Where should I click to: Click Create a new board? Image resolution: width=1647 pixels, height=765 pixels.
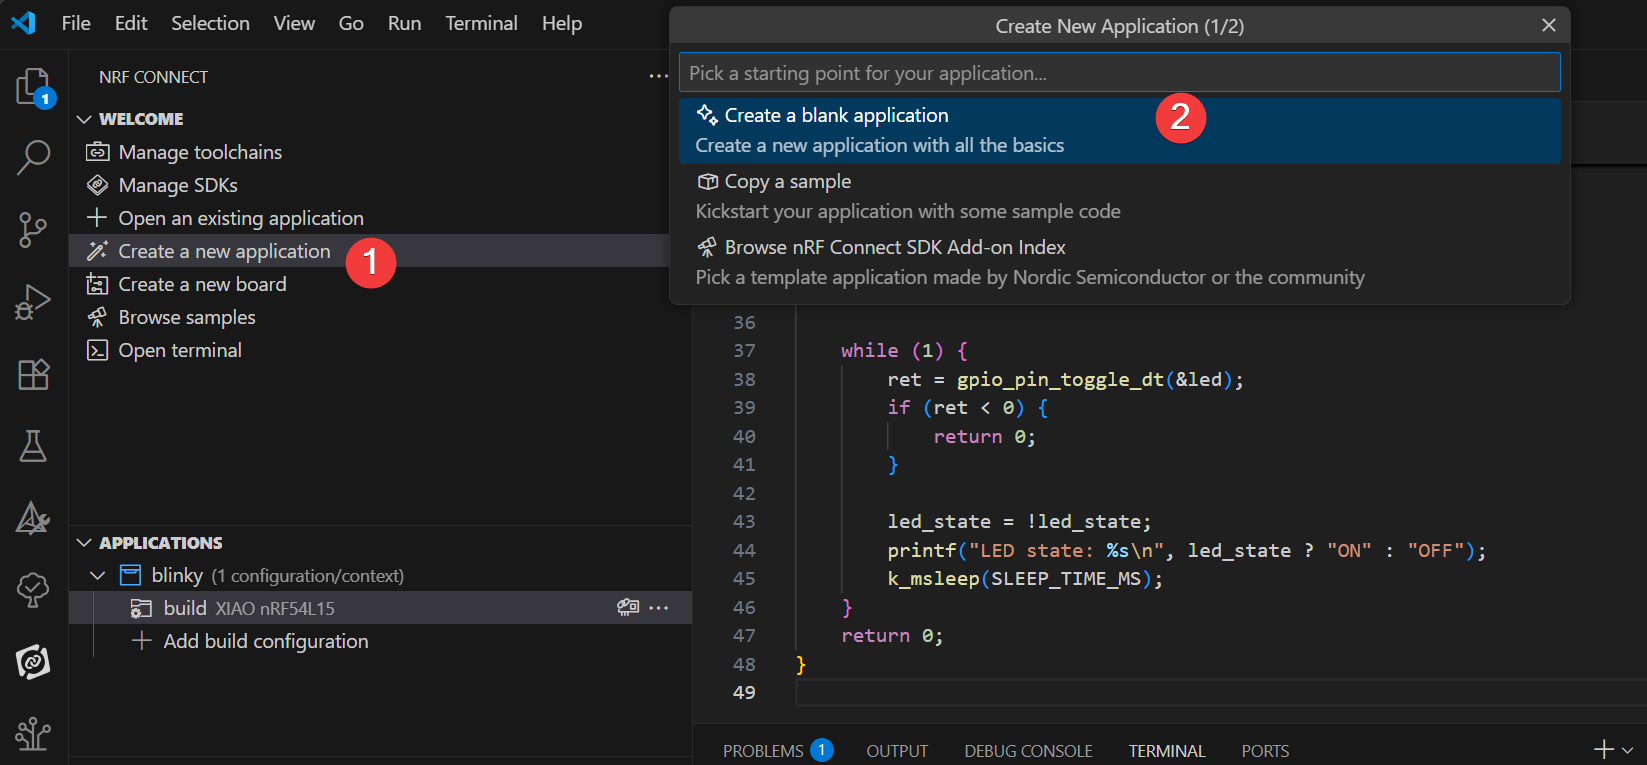[202, 284]
